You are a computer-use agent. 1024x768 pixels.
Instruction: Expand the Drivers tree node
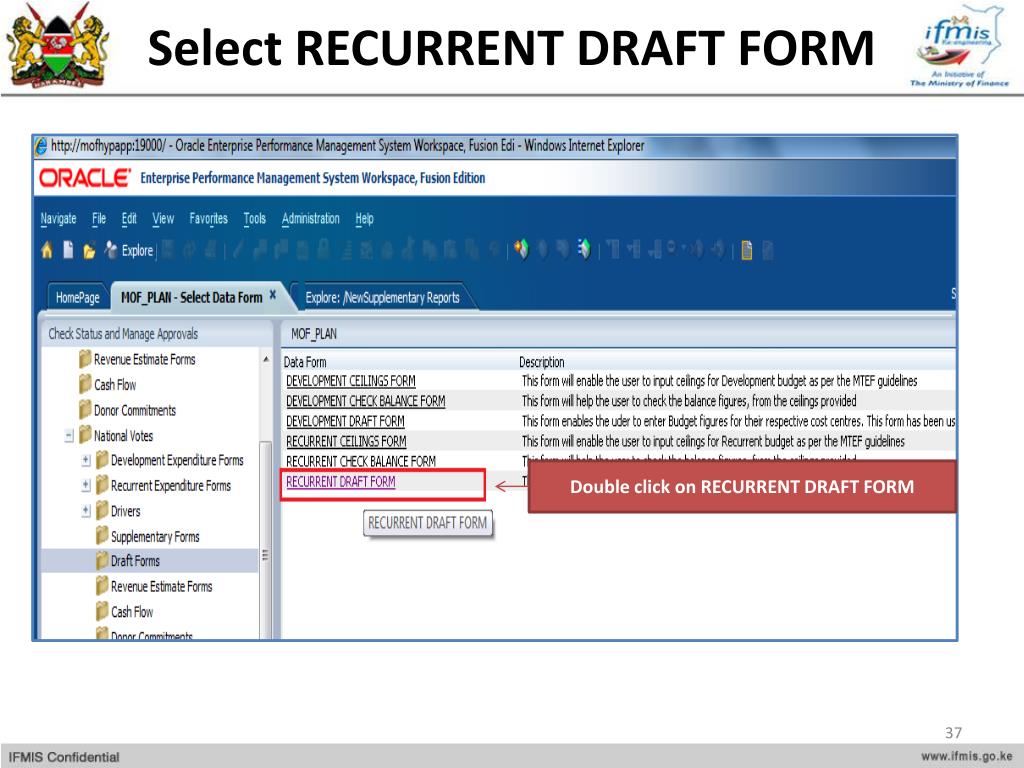tap(86, 511)
